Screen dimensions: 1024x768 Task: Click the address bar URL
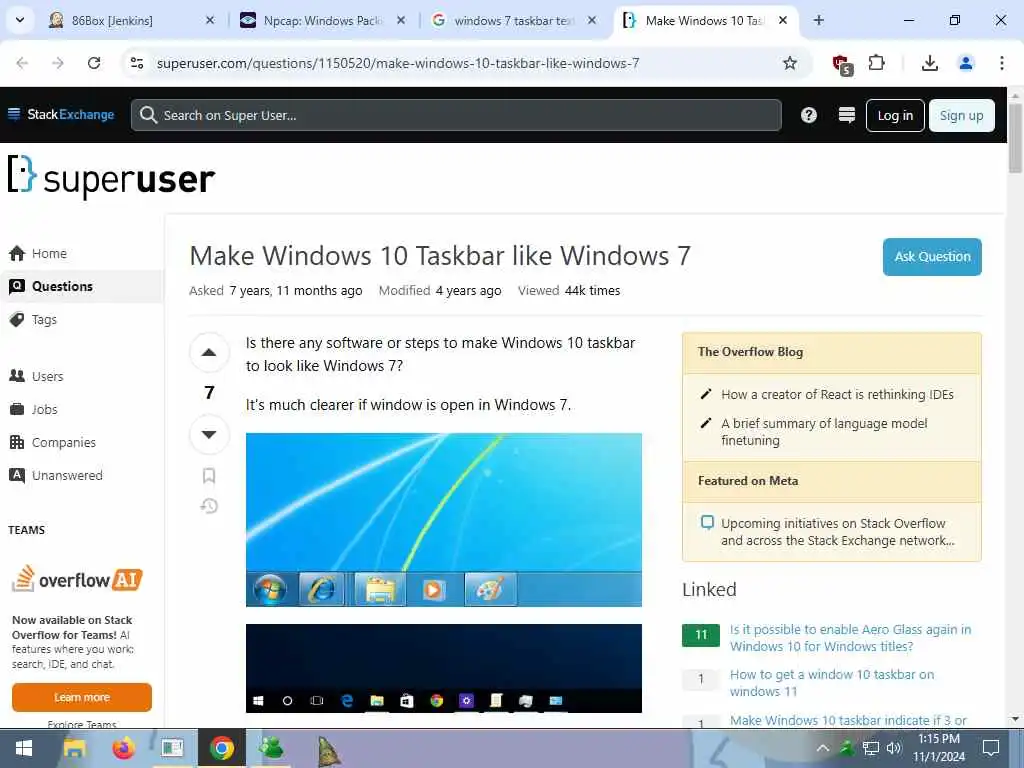coord(398,63)
